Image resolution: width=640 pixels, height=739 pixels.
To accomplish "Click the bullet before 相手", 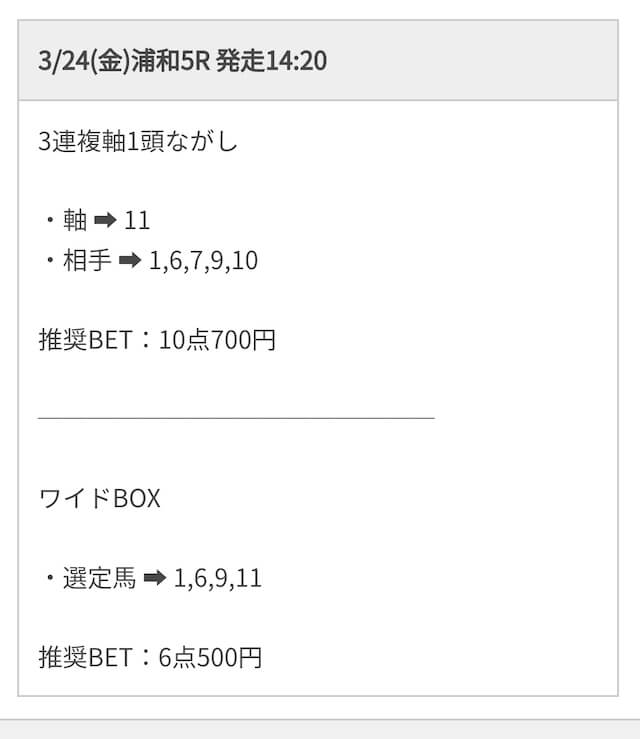I will pos(50,260).
